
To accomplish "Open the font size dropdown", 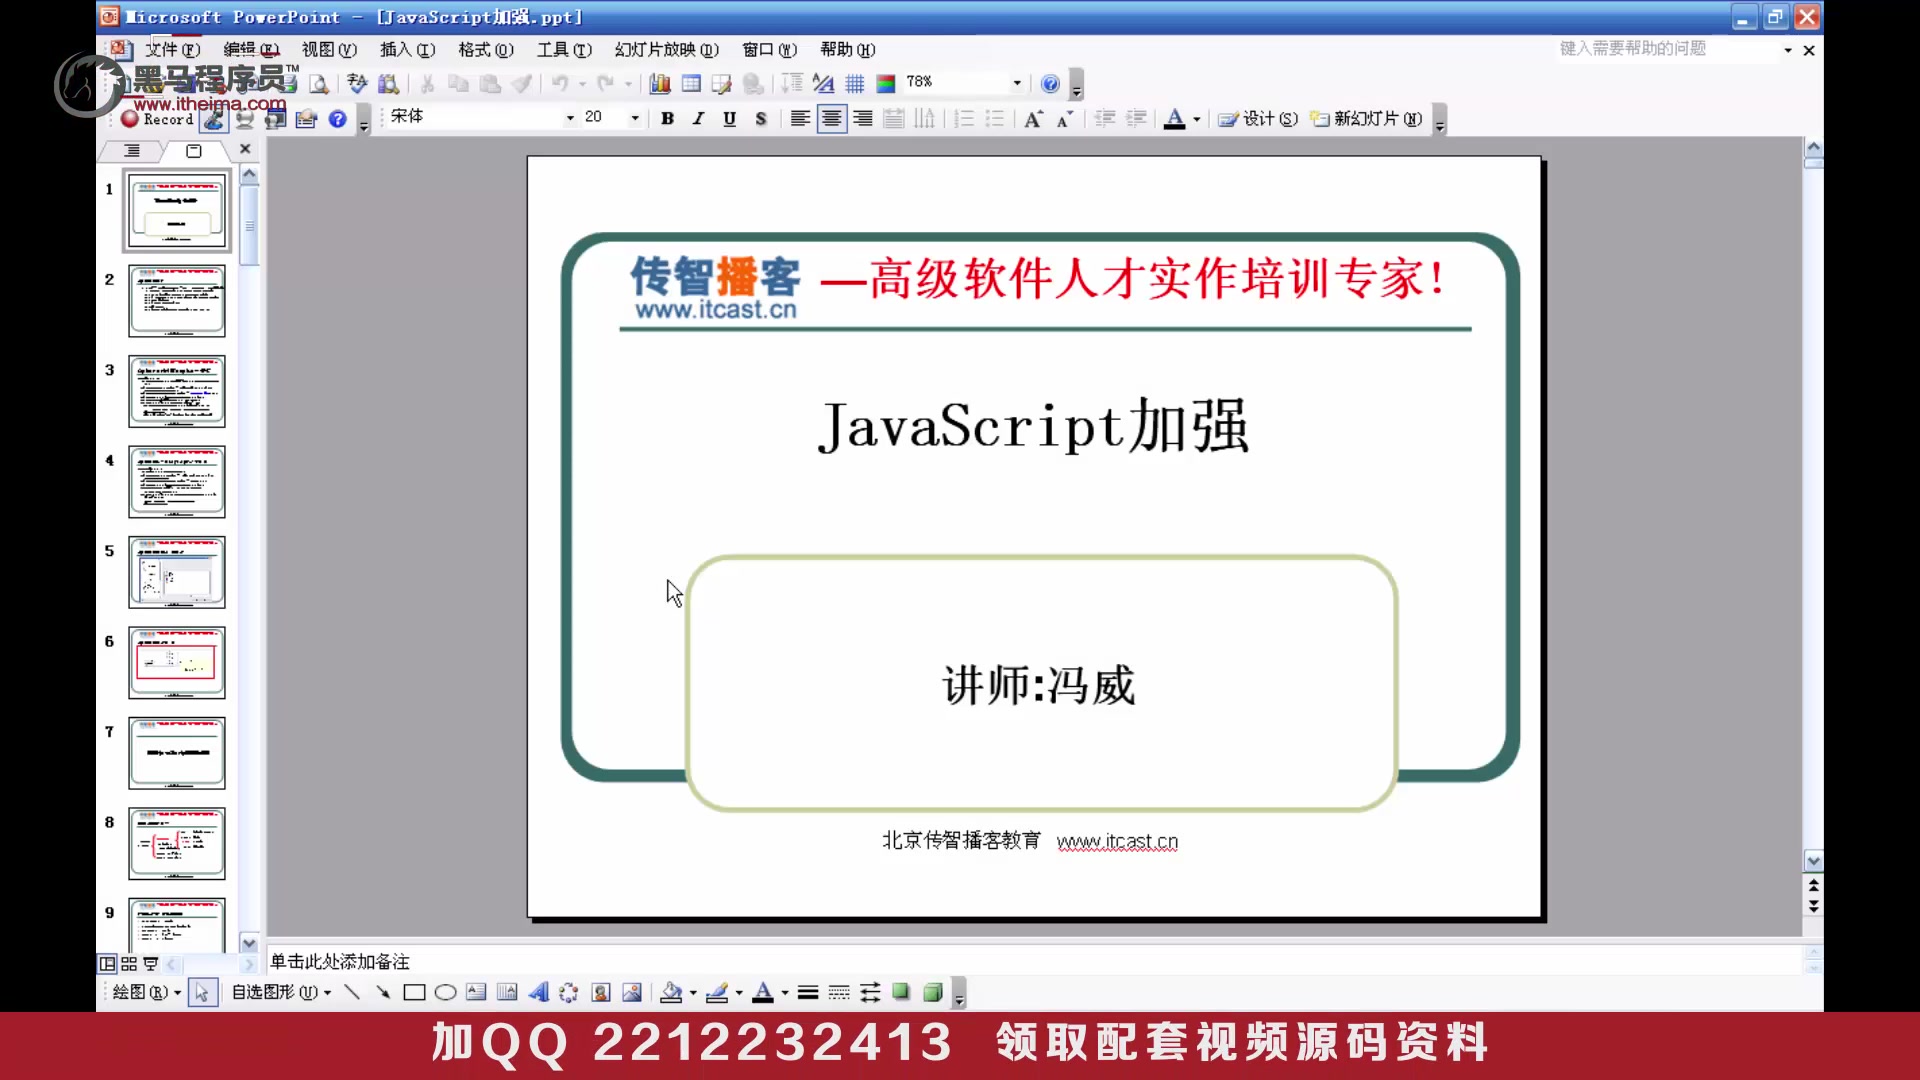I will (x=635, y=118).
